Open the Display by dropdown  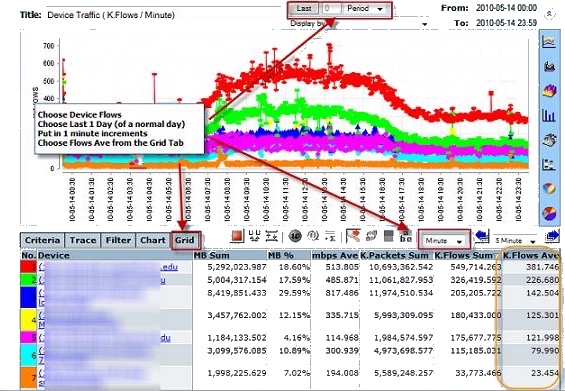point(360,24)
